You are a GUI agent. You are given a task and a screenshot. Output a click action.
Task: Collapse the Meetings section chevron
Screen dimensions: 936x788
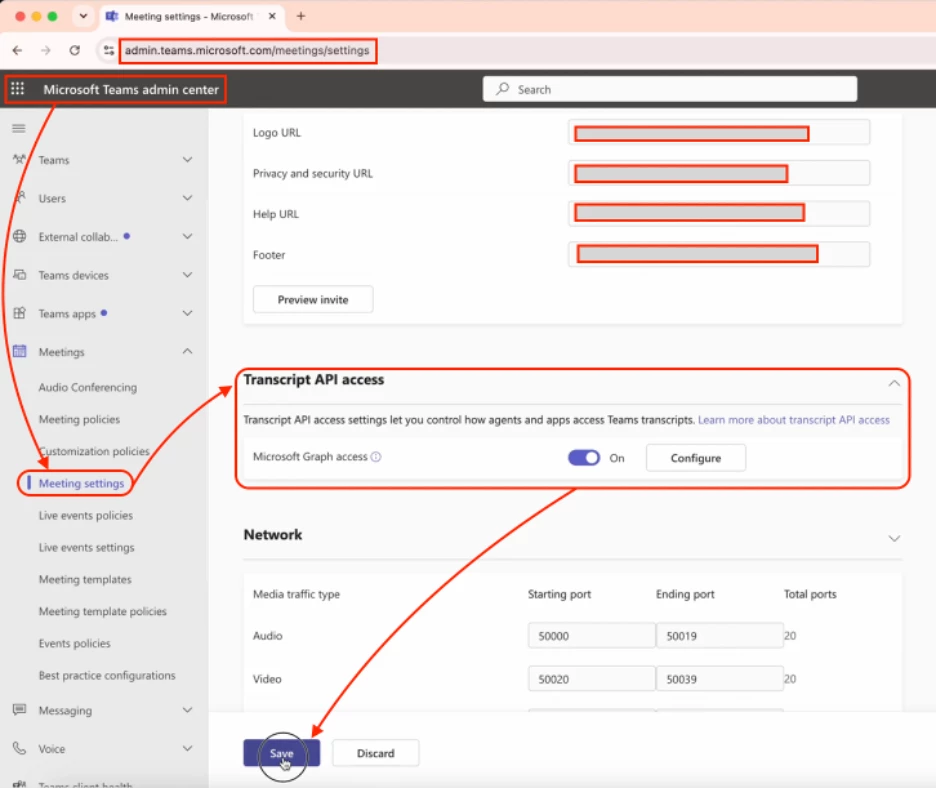[x=187, y=351]
